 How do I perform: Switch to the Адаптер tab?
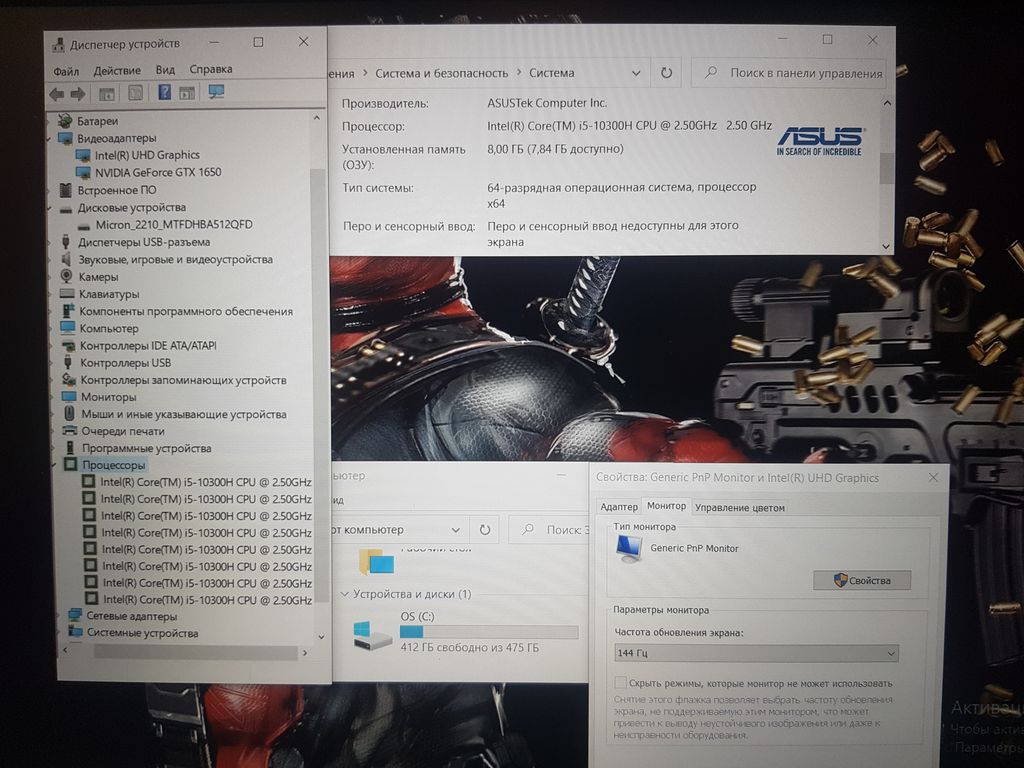pos(619,507)
